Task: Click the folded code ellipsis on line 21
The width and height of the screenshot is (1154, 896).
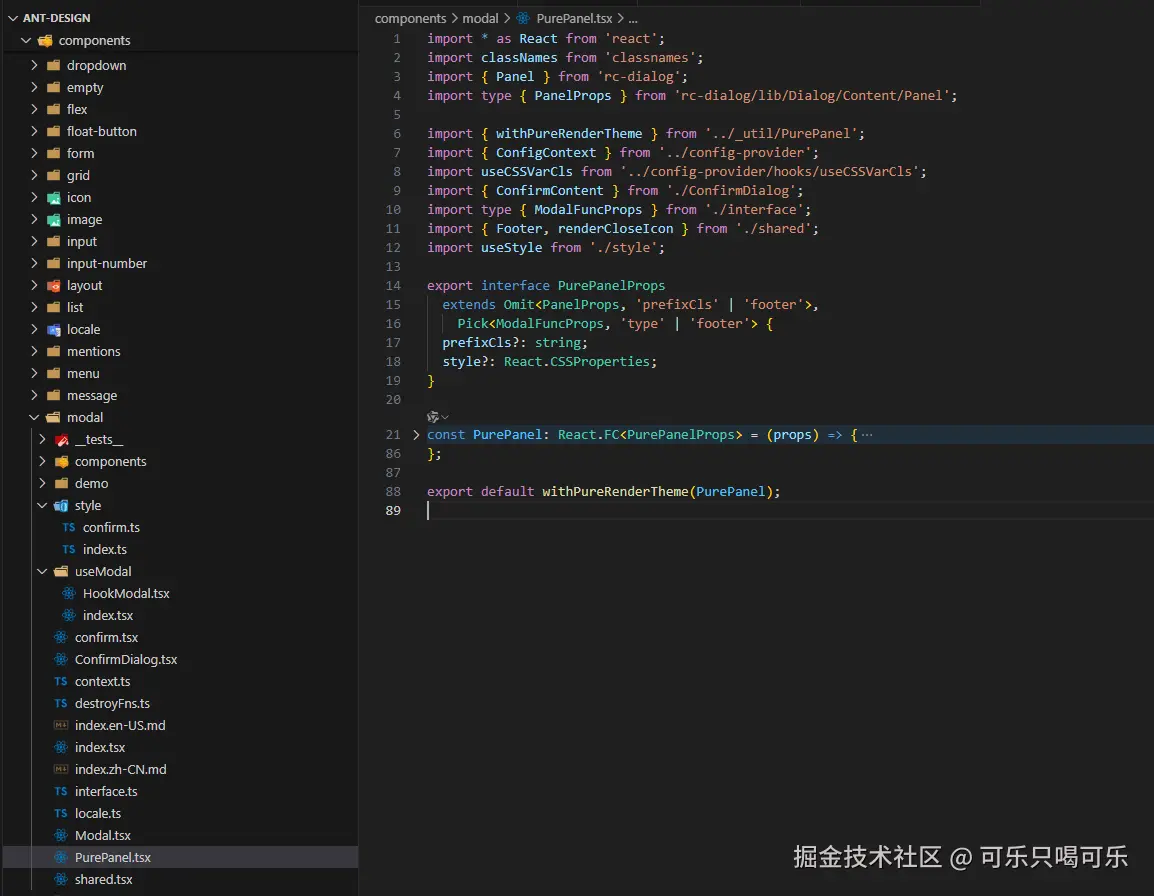Action: (x=867, y=434)
